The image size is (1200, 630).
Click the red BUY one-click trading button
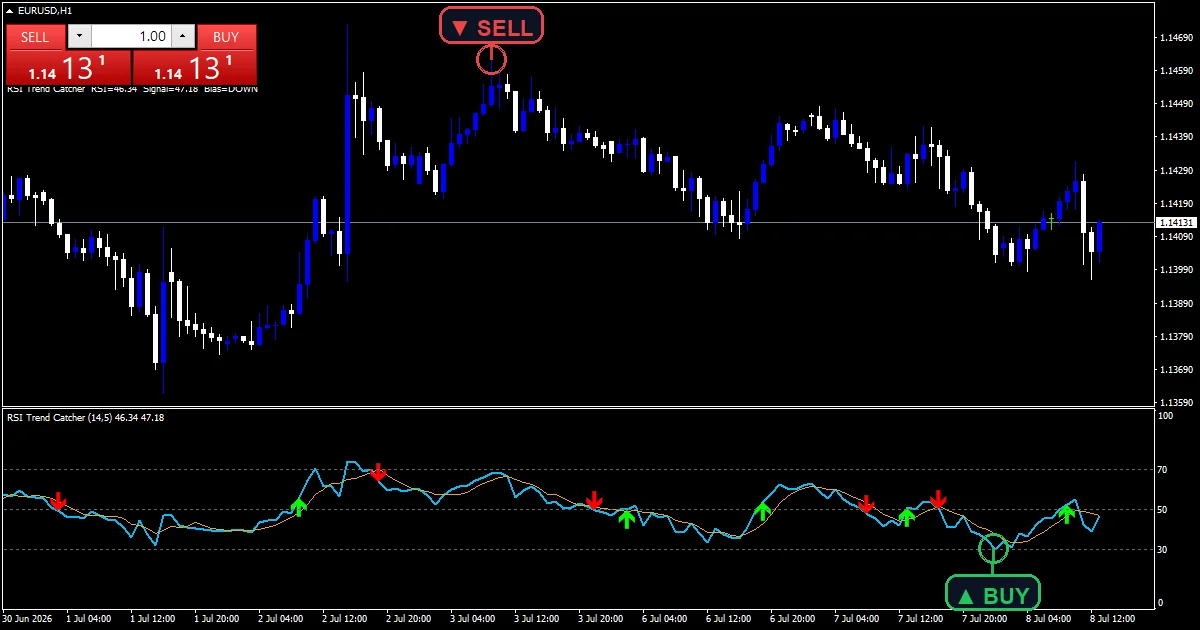tap(226, 37)
